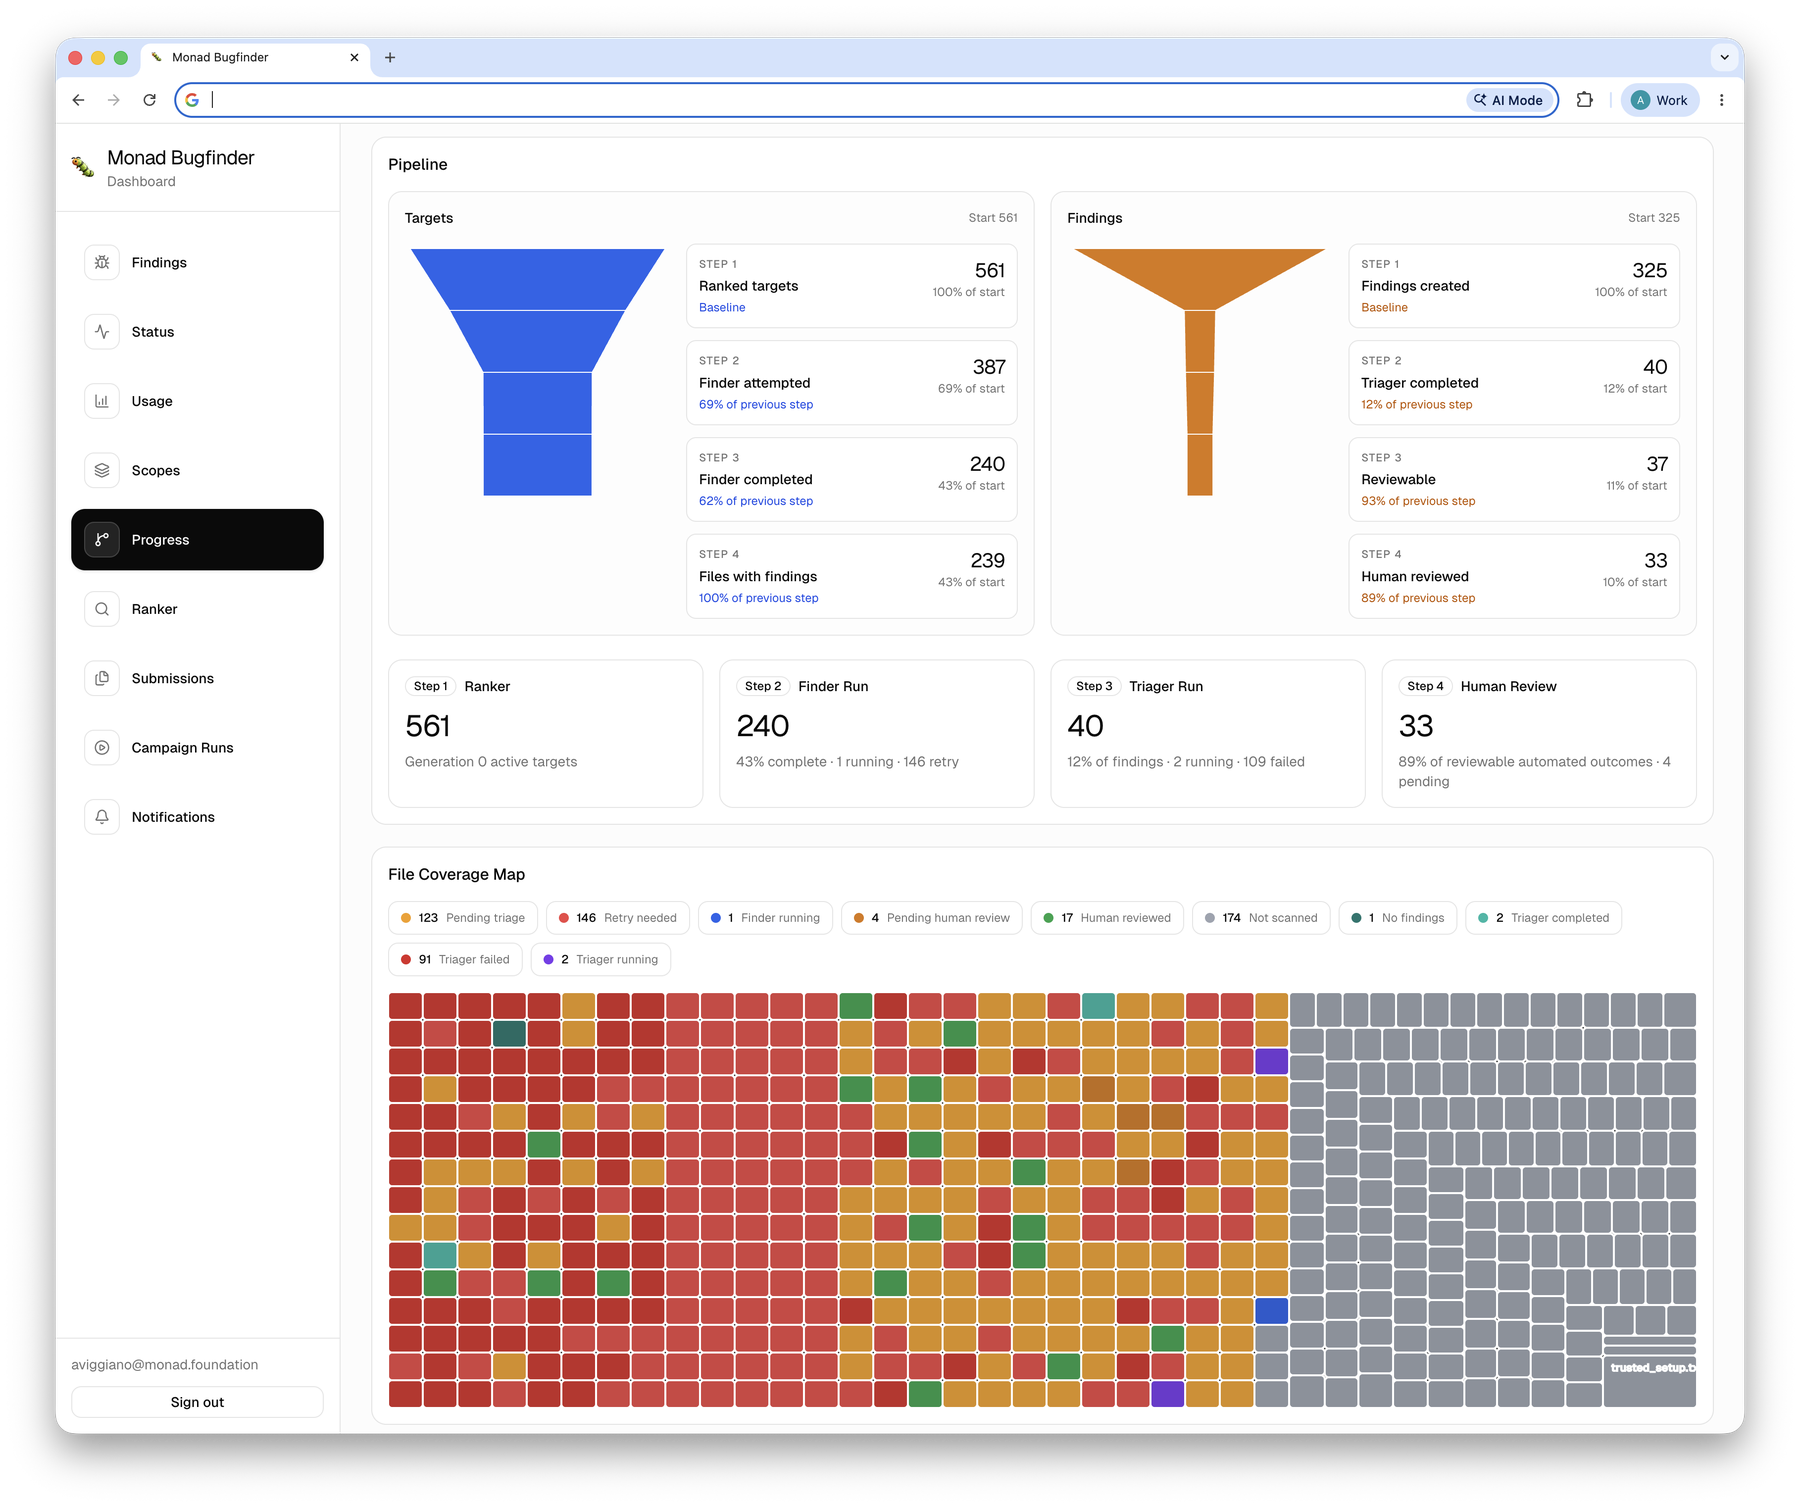This screenshot has height=1507, width=1800.
Task: Click the Campaign Runs play icon
Action: (x=102, y=747)
